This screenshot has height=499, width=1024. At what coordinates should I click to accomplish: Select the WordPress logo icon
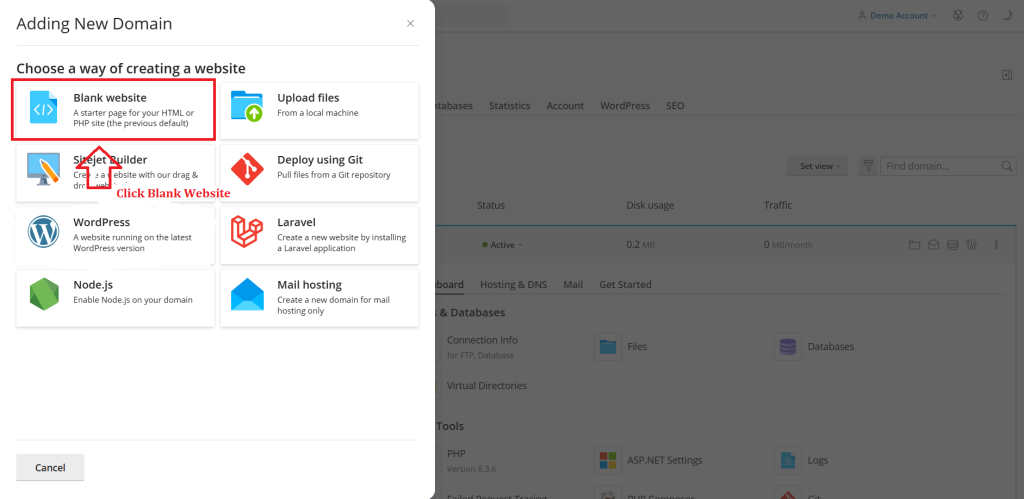(x=44, y=232)
